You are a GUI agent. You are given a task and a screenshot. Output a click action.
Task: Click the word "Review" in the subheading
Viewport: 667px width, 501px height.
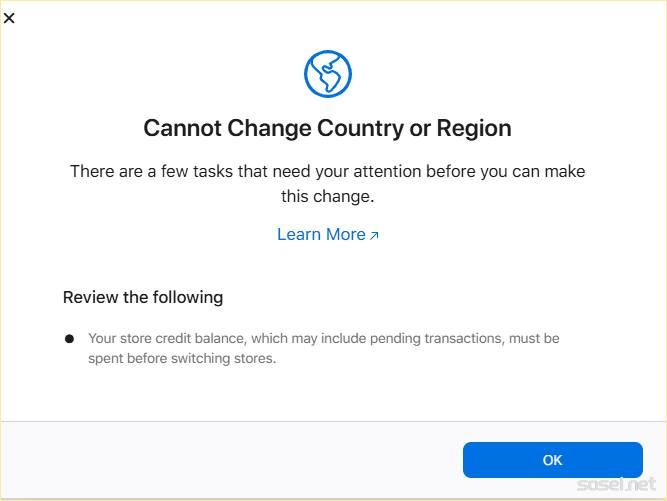pyautogui.click(x=88, y=297)
